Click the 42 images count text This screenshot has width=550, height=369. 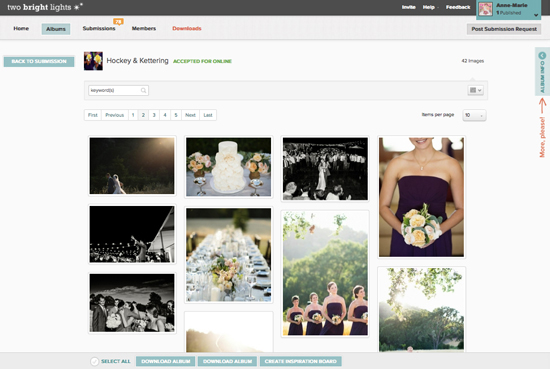(472, 61)
